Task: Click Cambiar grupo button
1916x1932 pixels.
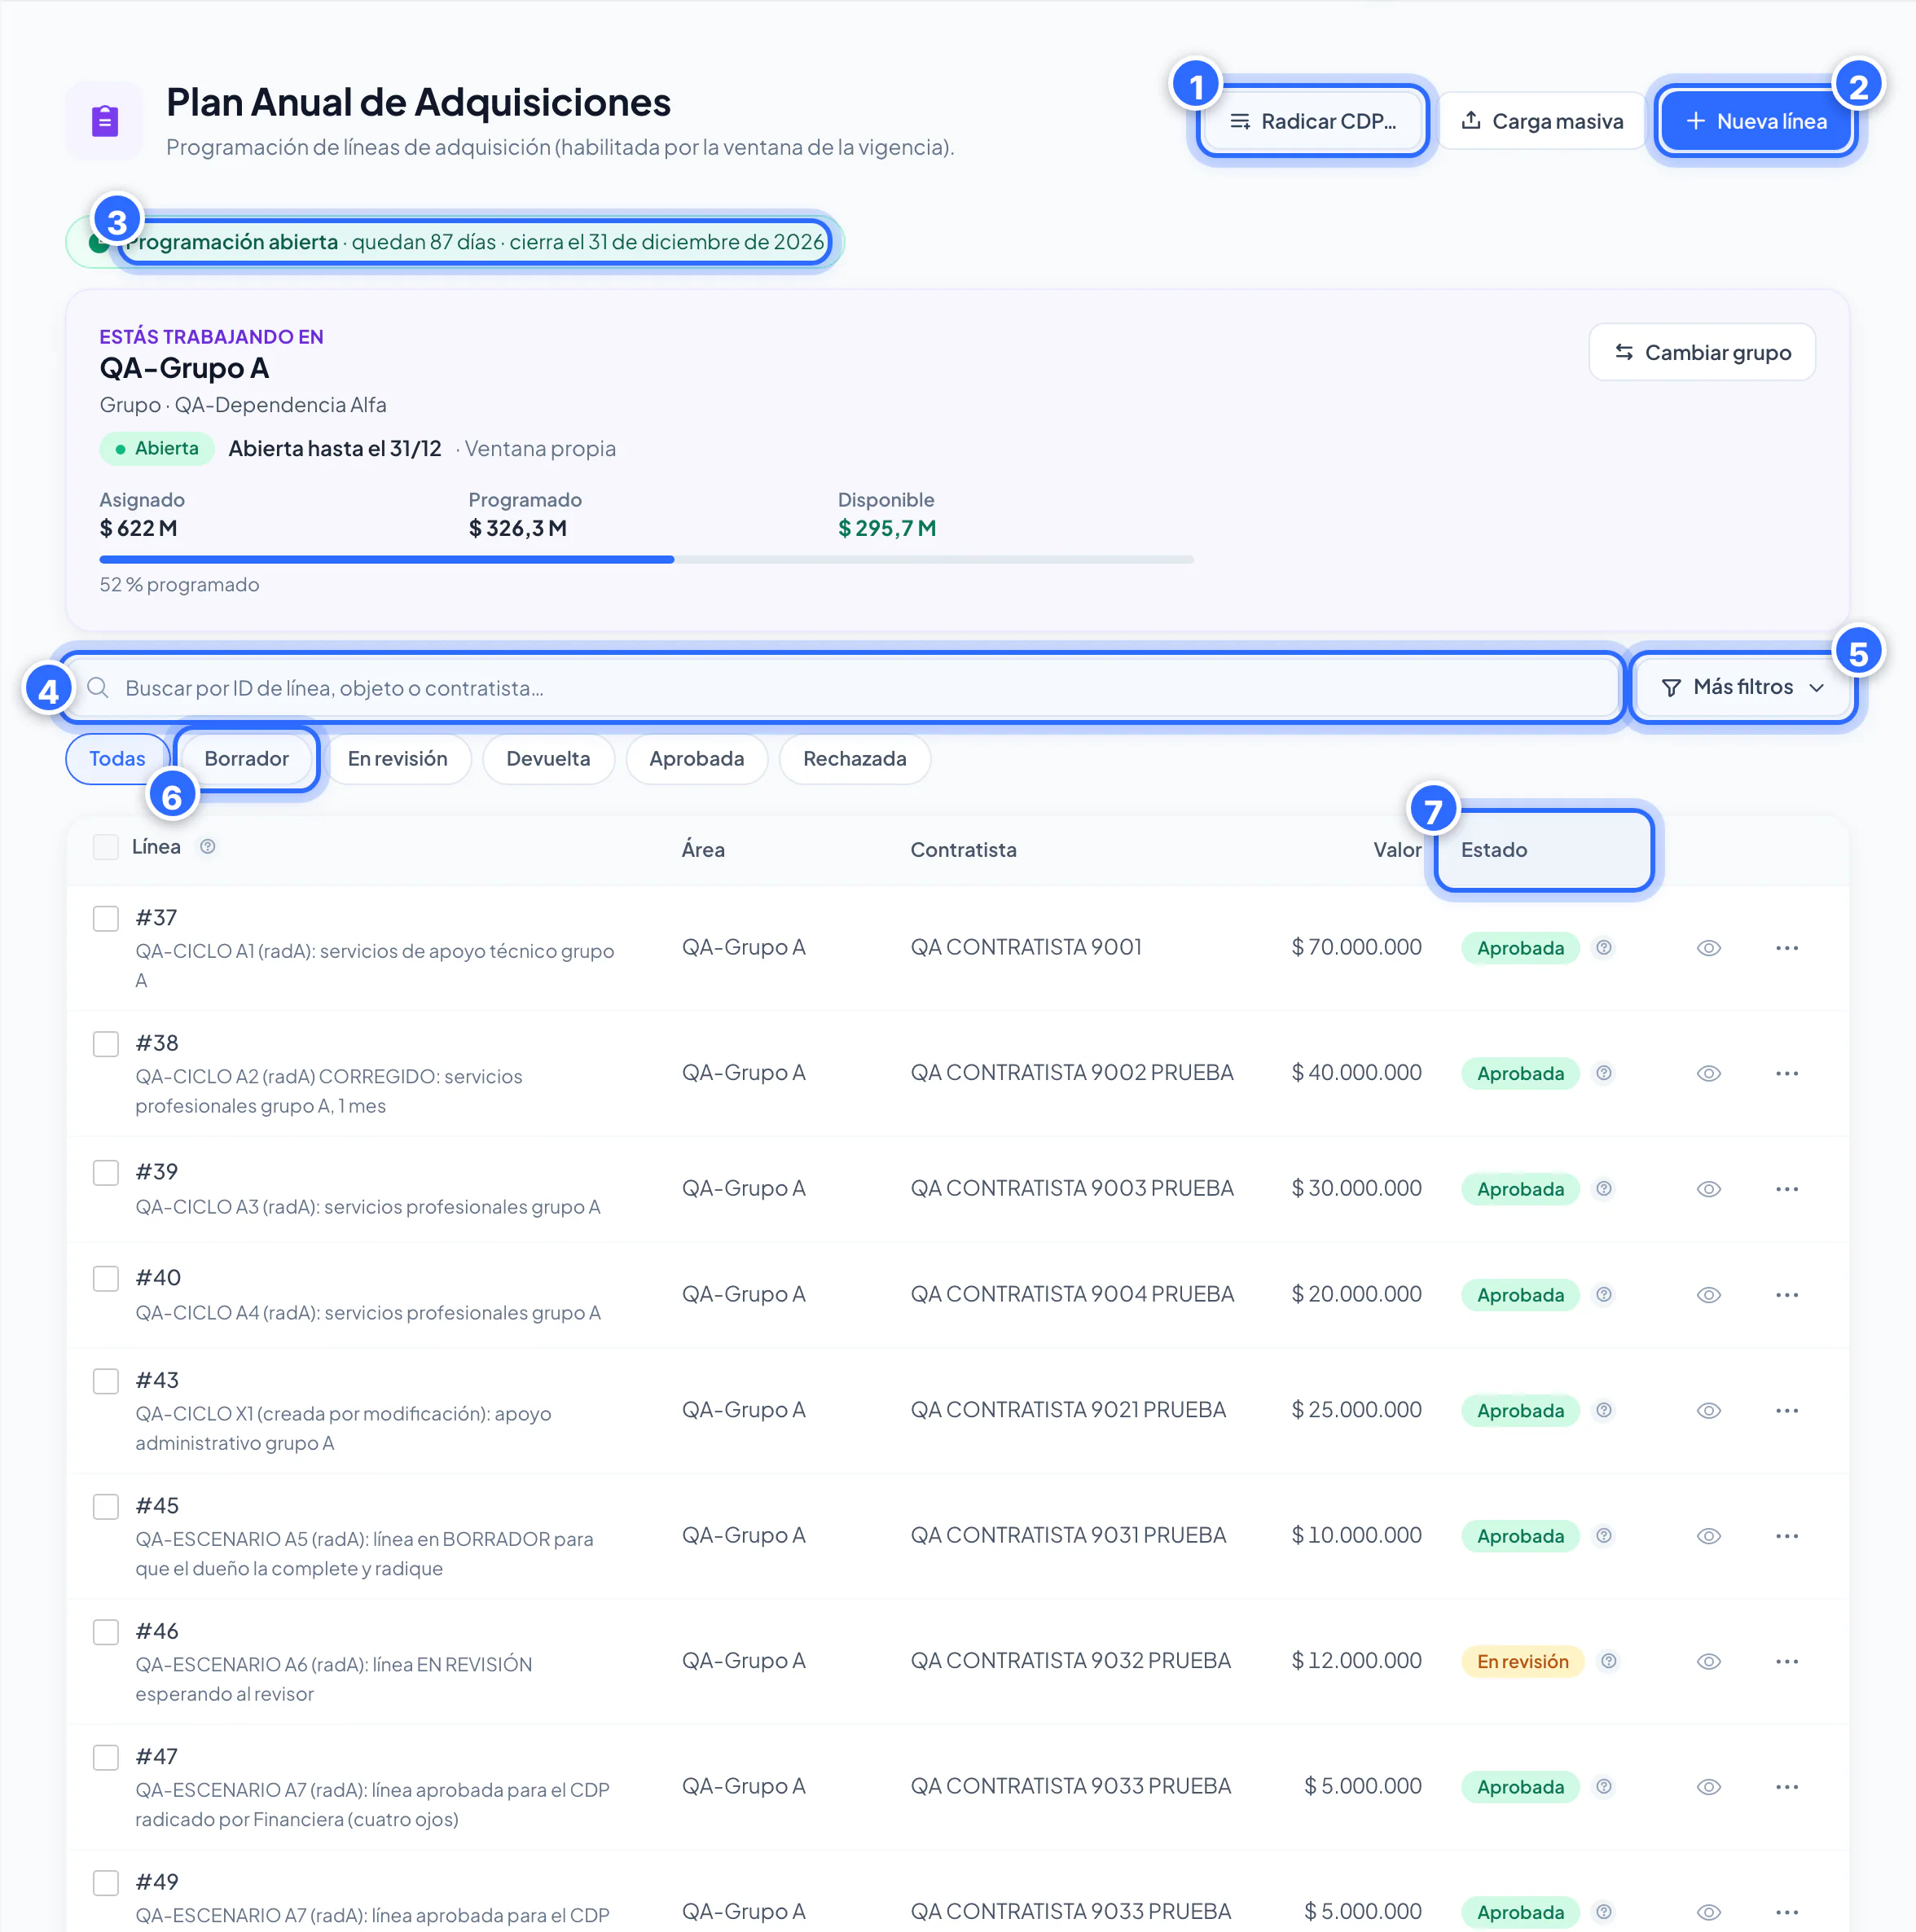Action: (x=1702, y=352)
